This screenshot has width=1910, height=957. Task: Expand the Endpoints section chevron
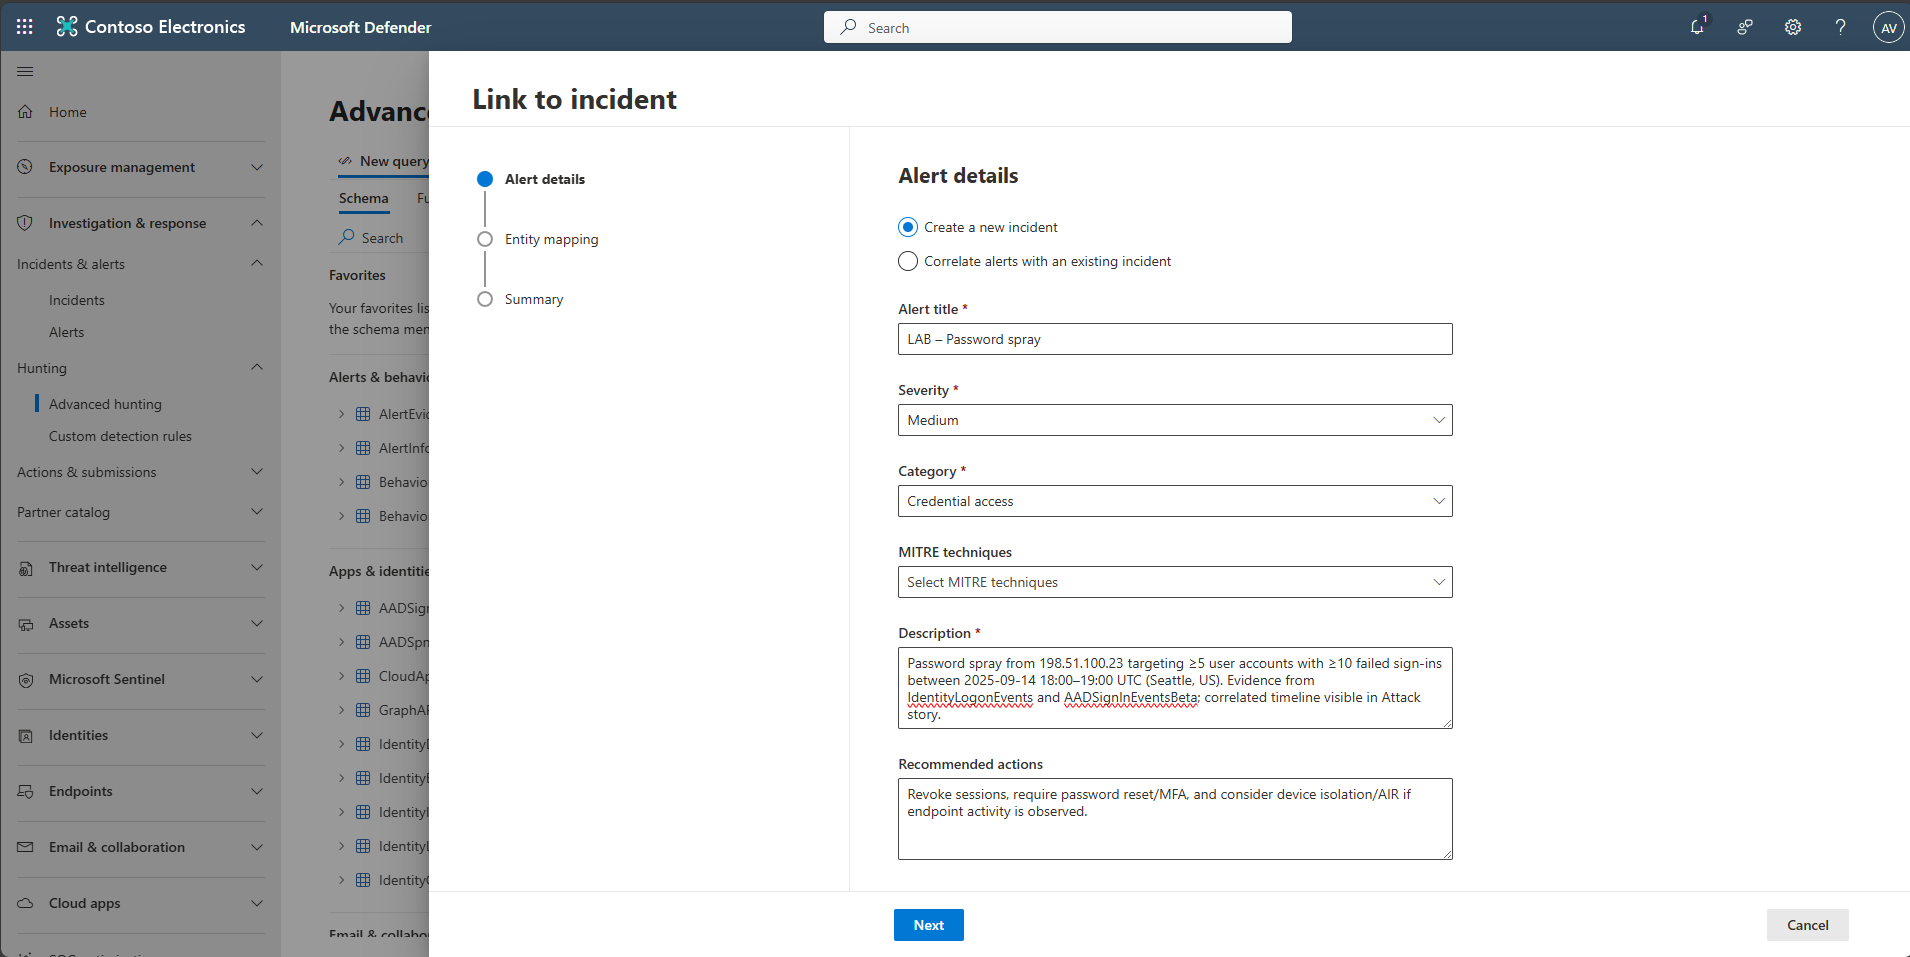(257, 791)
